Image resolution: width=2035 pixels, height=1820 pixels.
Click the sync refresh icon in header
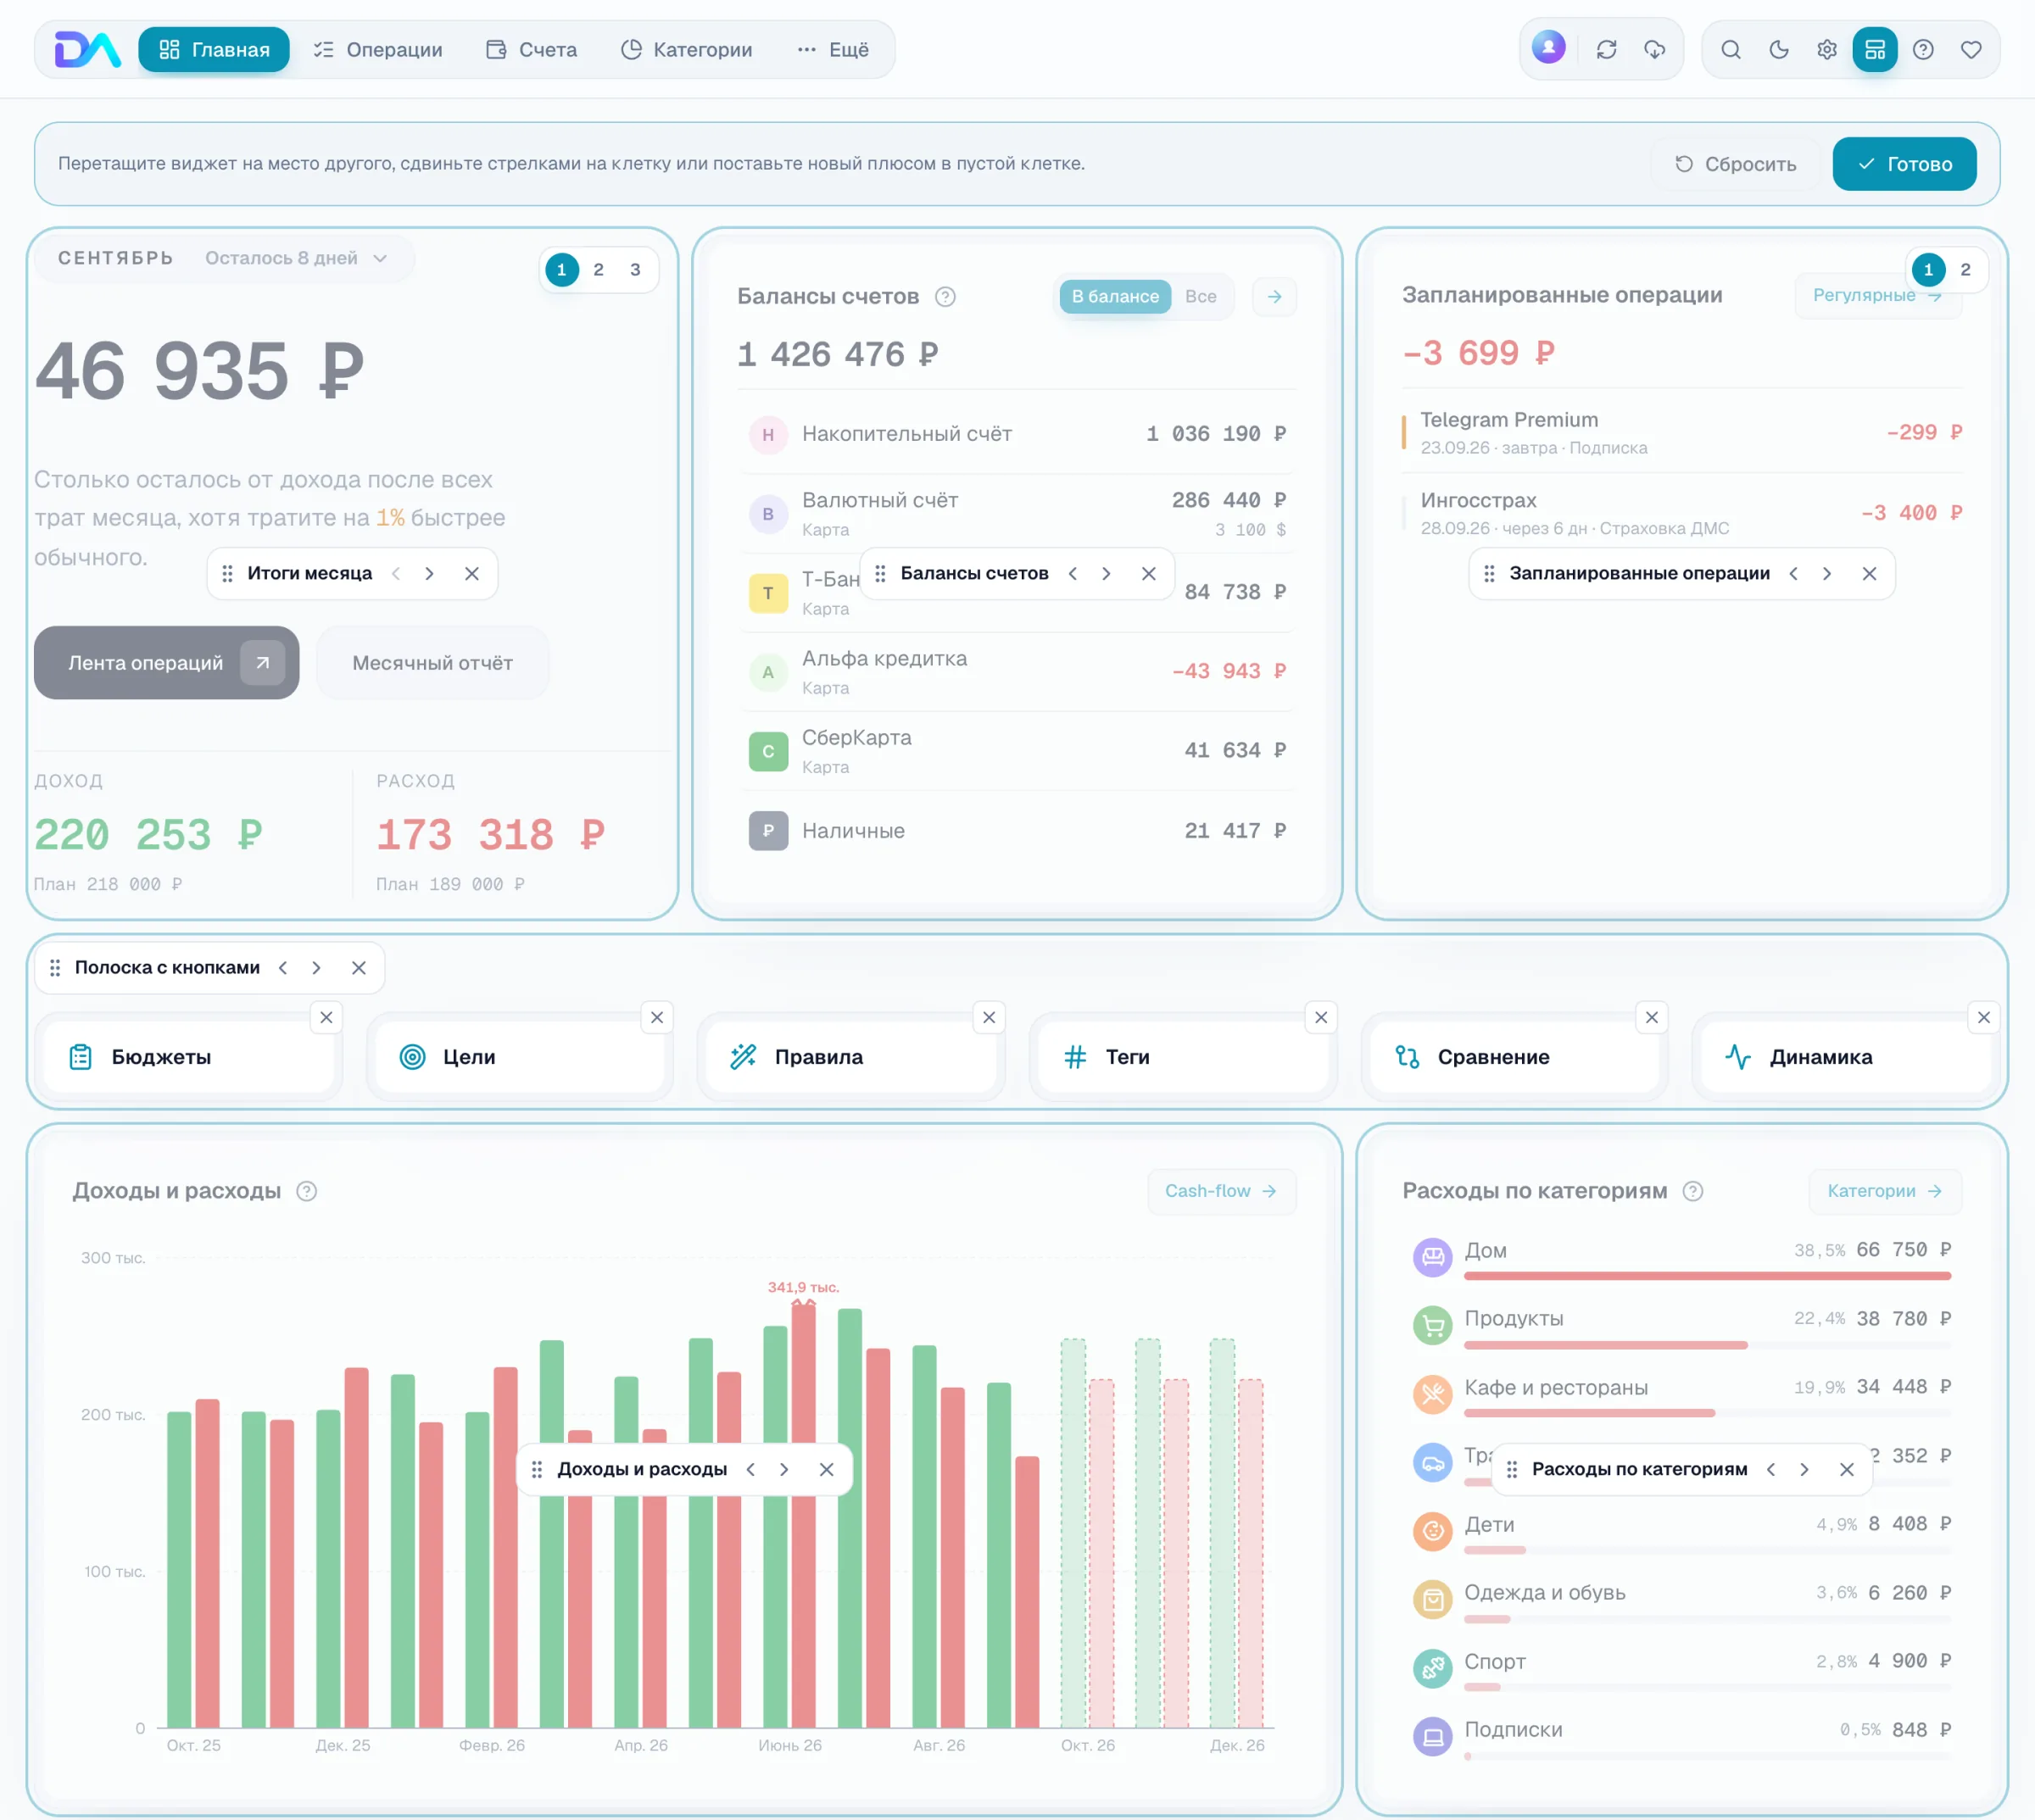click(1606, 49)
